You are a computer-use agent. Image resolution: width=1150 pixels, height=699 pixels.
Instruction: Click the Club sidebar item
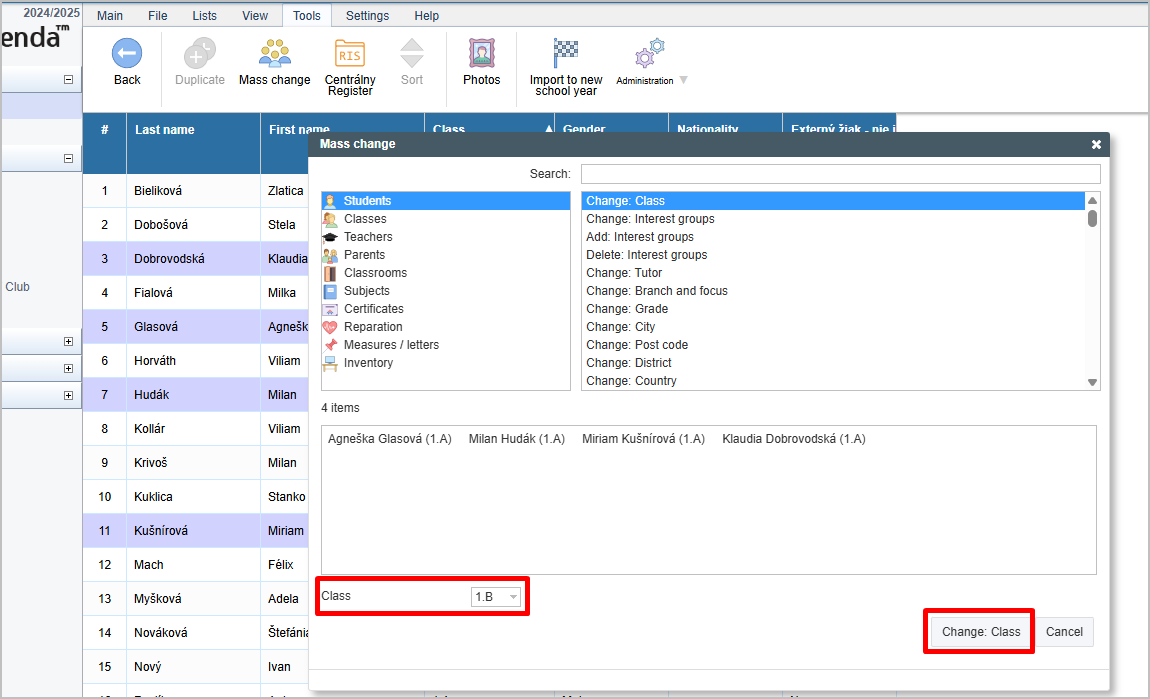pos(18,287)
